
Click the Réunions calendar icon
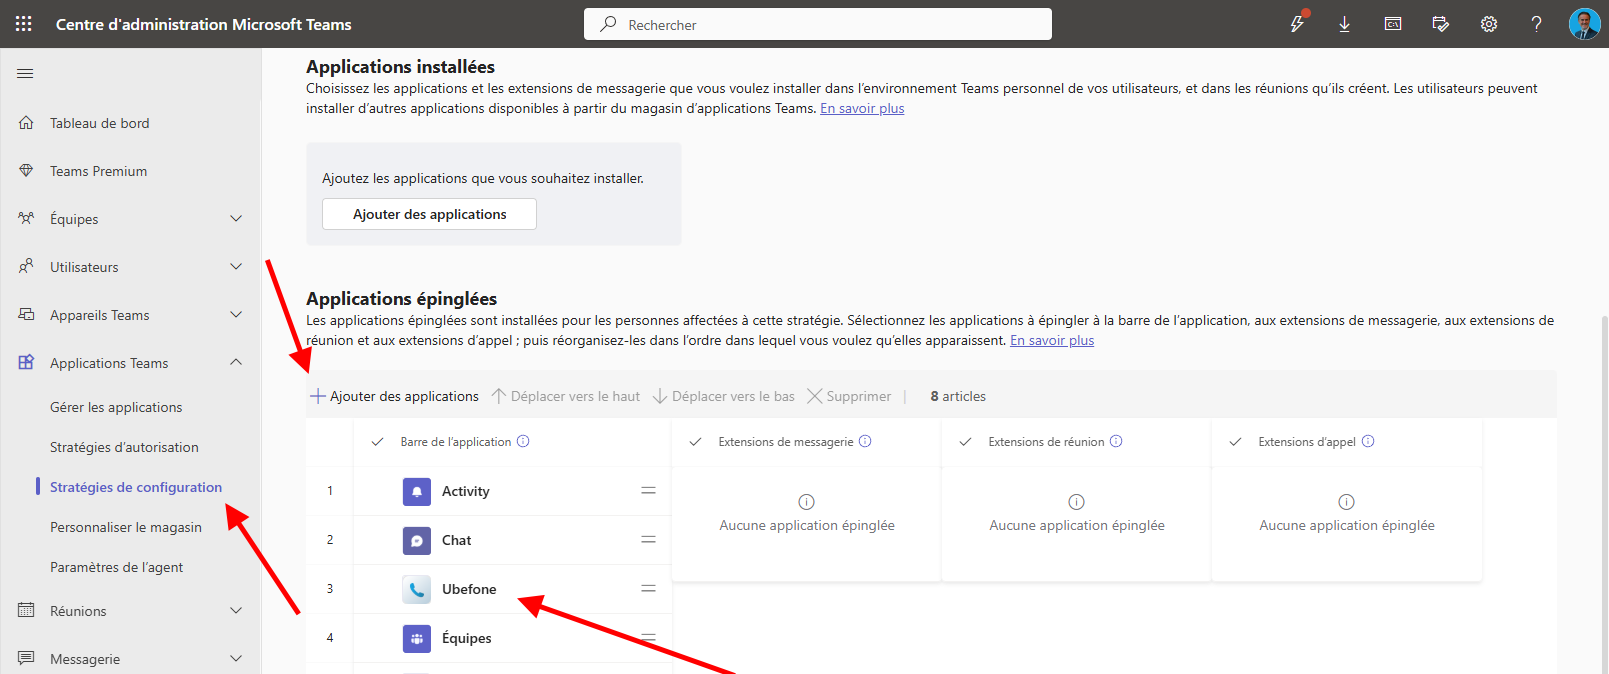point(26,610)
